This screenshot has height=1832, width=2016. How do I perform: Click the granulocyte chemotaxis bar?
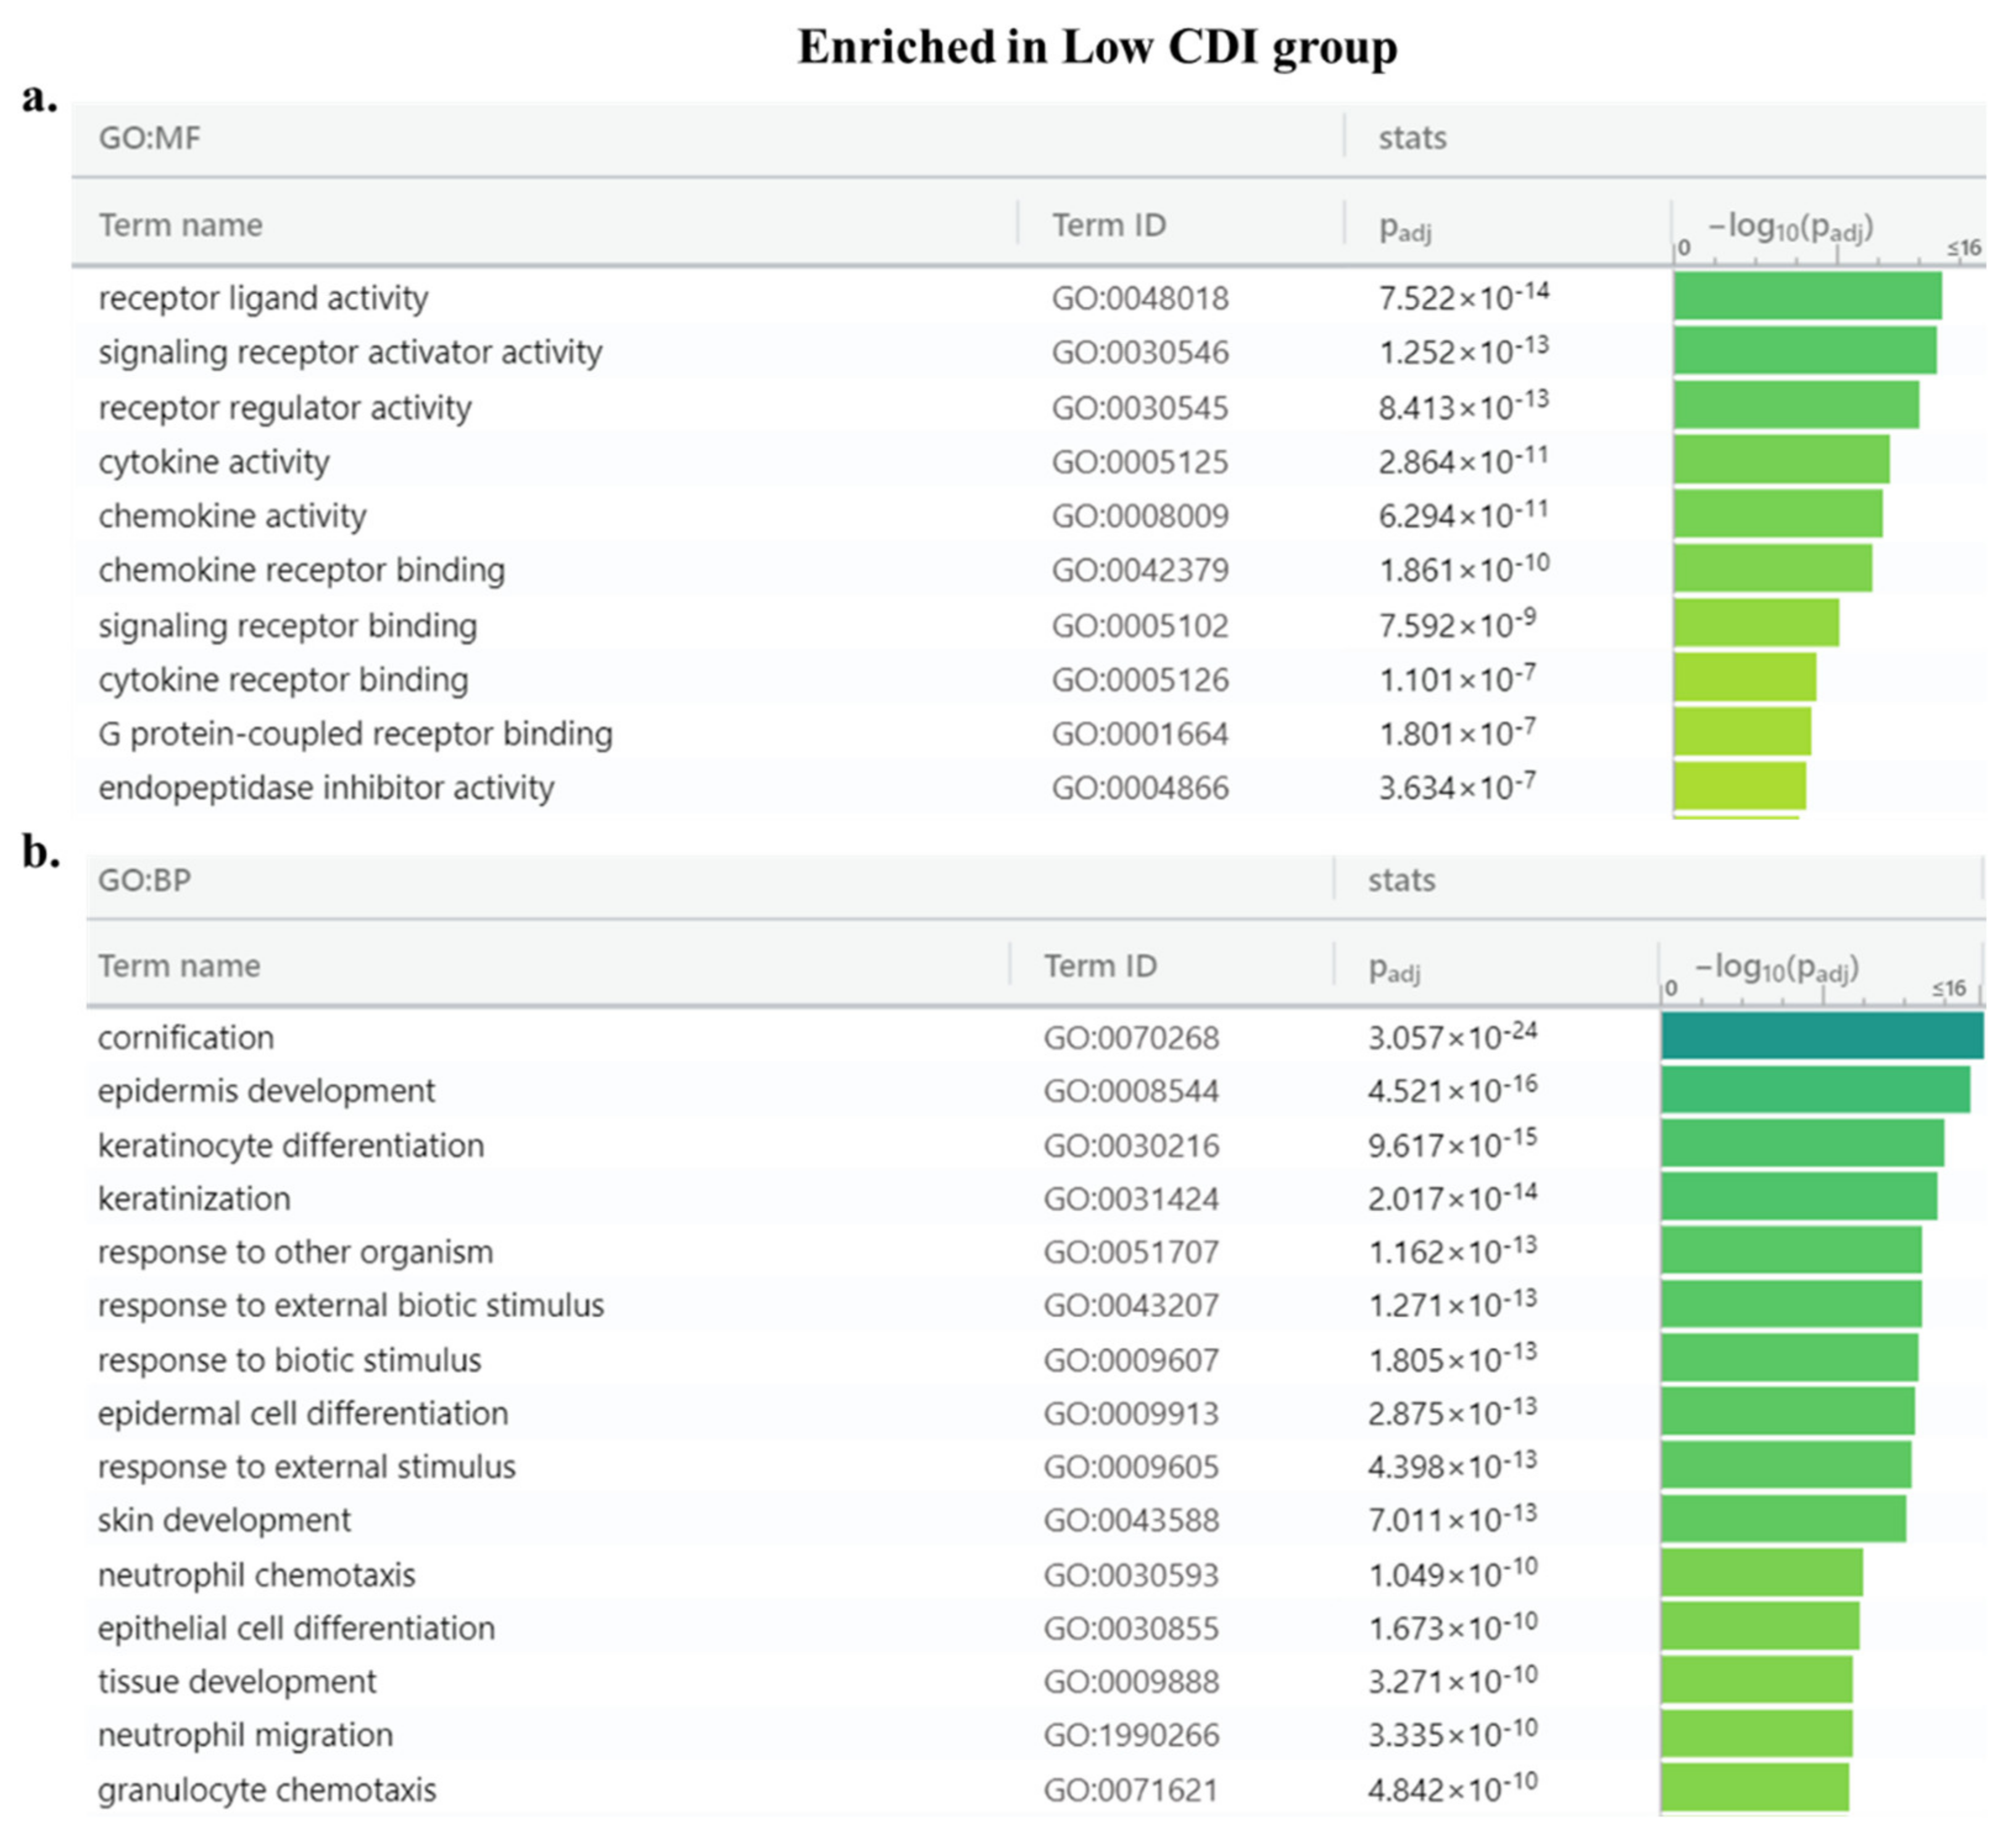pyautogui.click(x=1755, y=1788)
